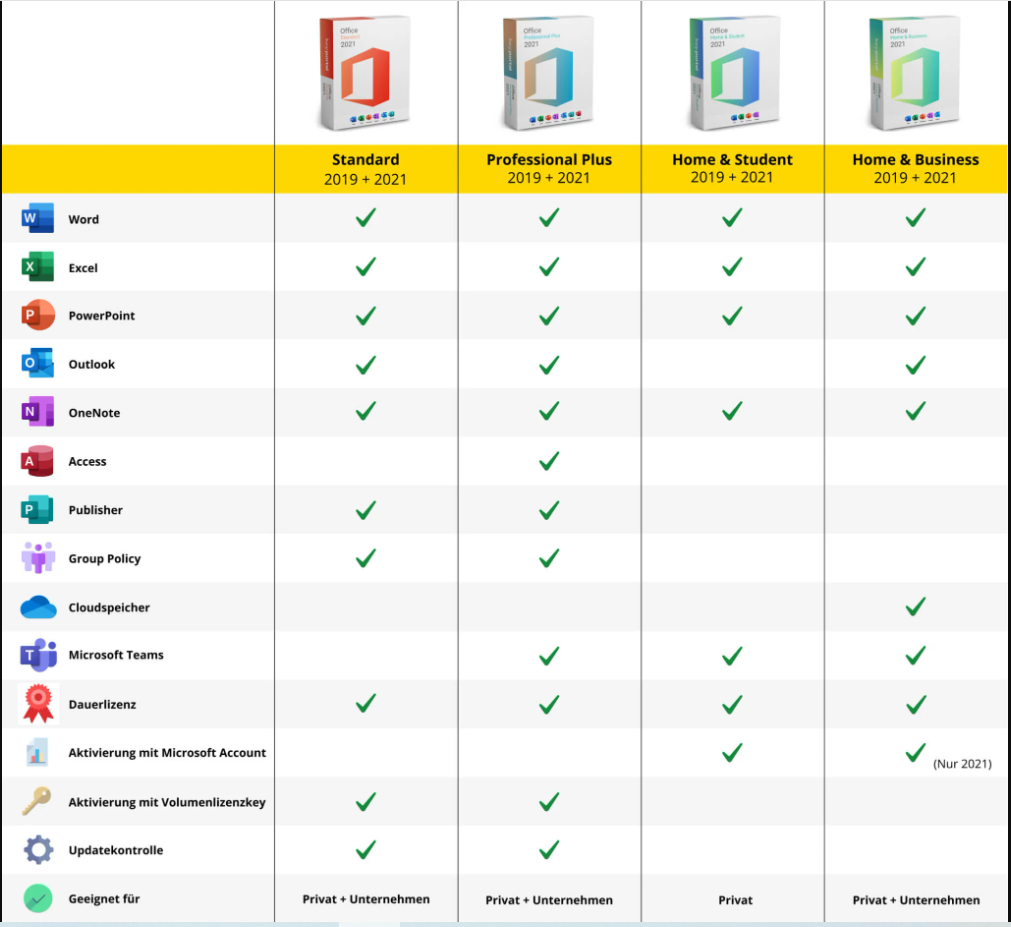Toggle the Teams checkmark under Home & Student
The width and height of the screenshot is (1011, 927).
click(x=731, y=655)
